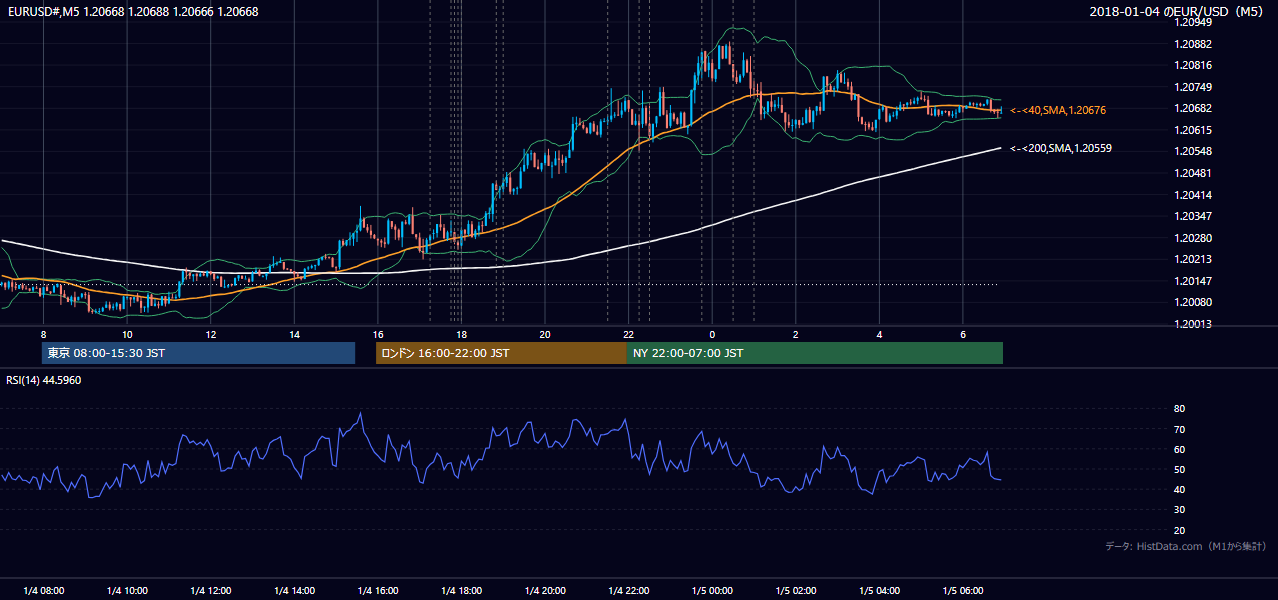
Task: Click the NY 22:00-07:00 JST session bar
Action: 815,353
